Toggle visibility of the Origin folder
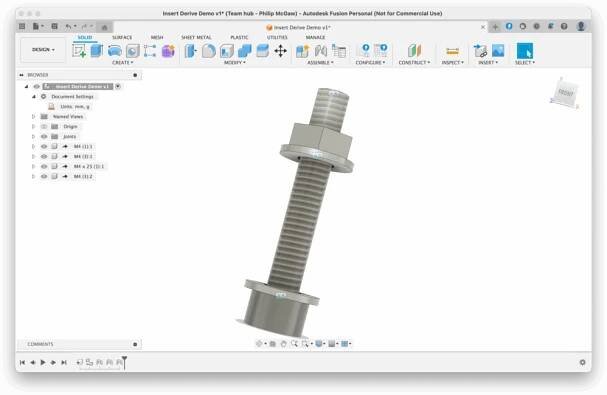This screenshot has height=395, width=607. [44, 127]
